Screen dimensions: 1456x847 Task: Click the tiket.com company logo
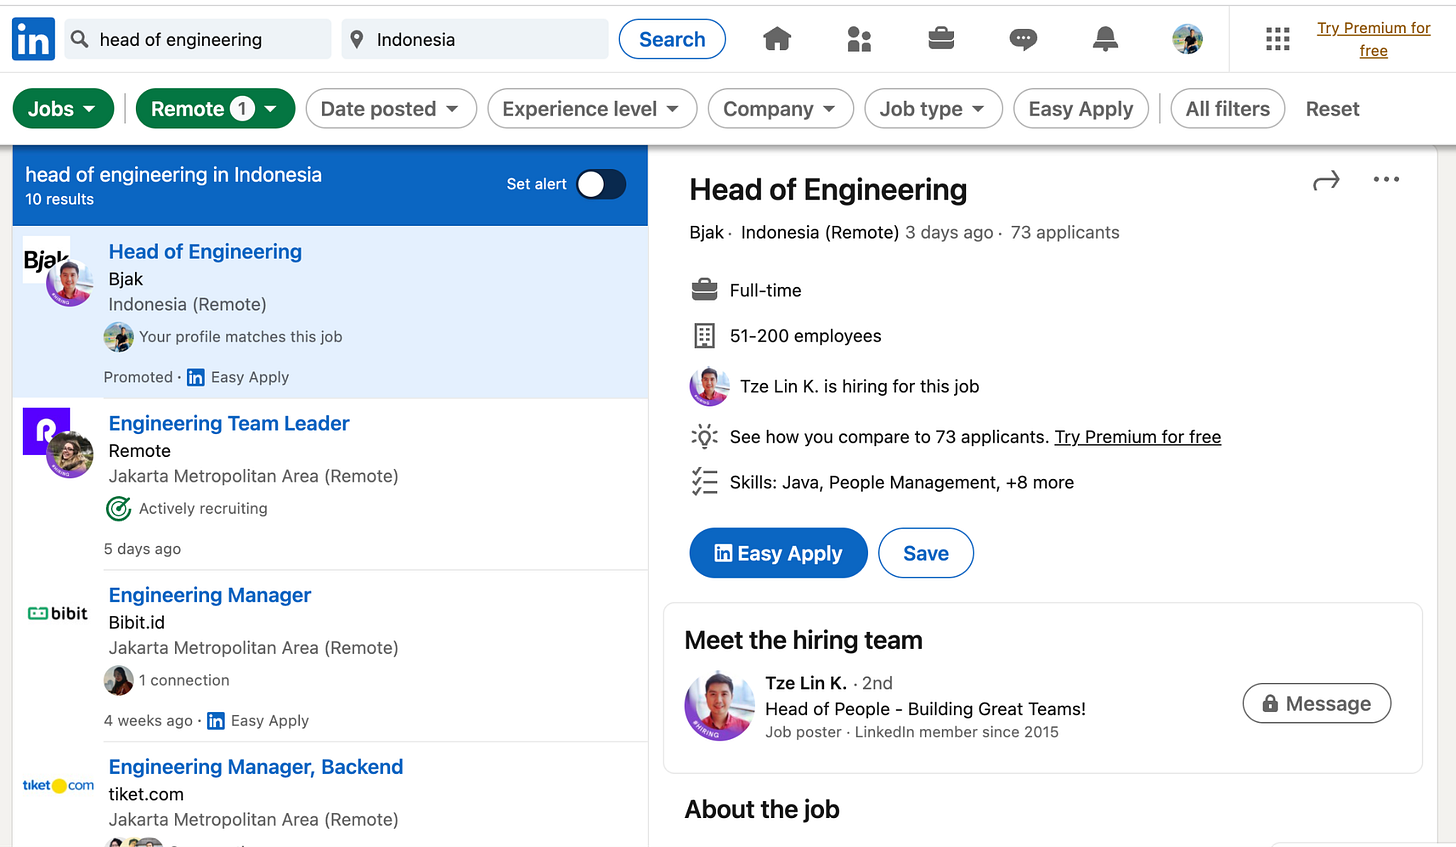tap(58, 785)
